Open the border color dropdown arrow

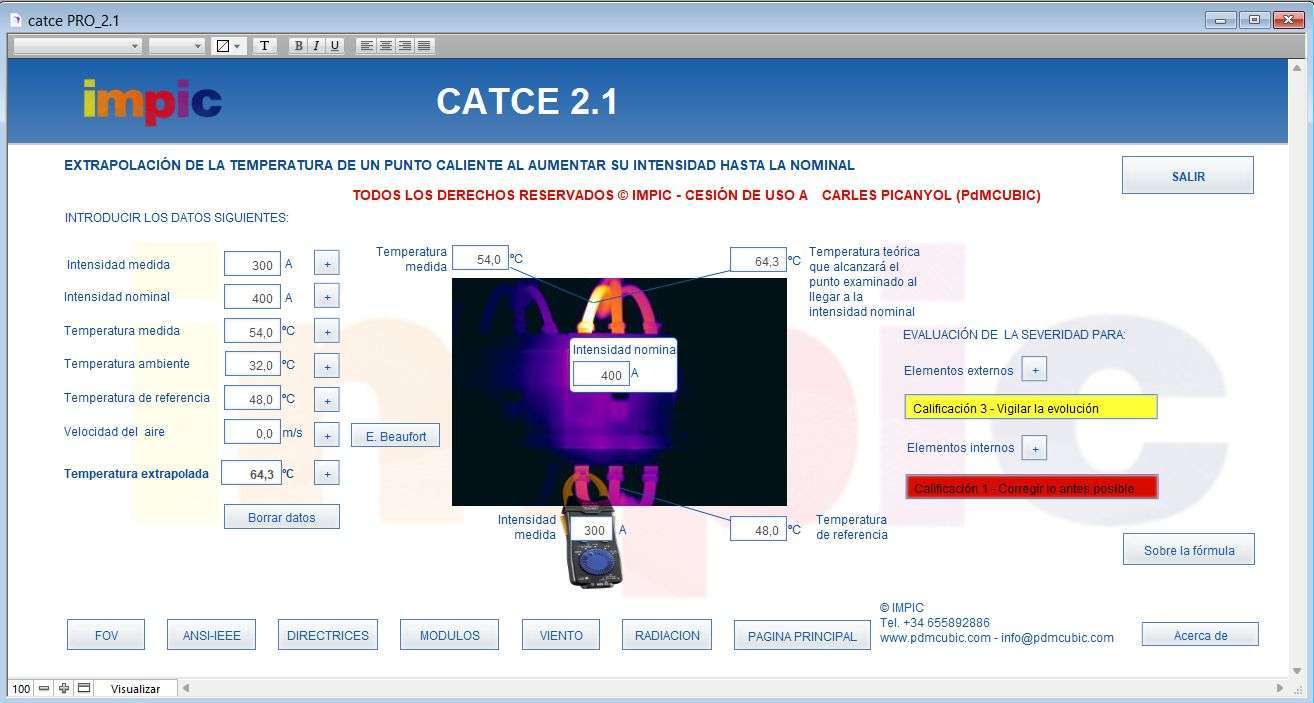(x=237, y=45)
